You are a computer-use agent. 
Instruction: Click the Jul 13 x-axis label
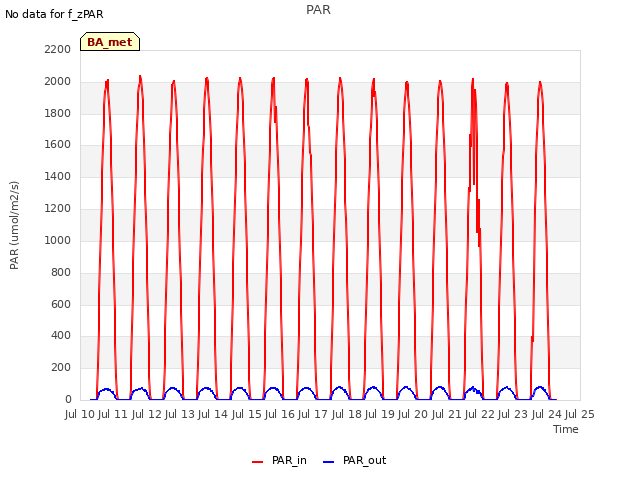pos(180,414)
